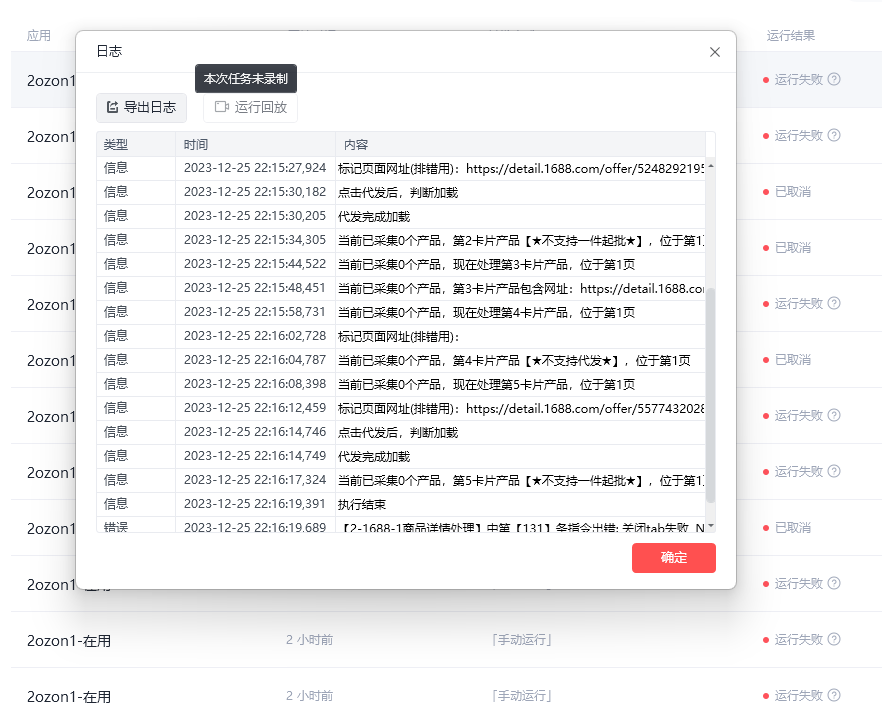Click the 运行结果 column header in background table
Viewport: 882px width, 709px height.
click(790, 35)
